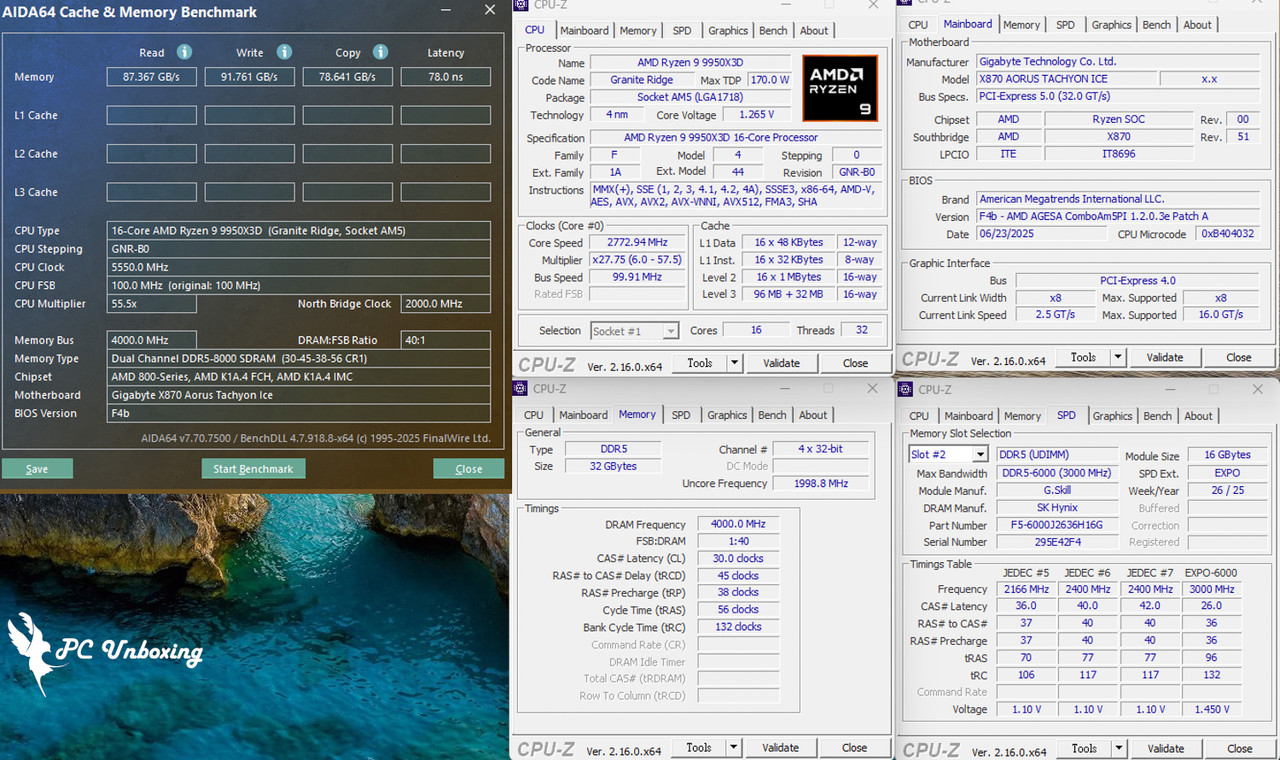
Task: Click the Max TDP value 170.0 W
Action: pos(768,80)
